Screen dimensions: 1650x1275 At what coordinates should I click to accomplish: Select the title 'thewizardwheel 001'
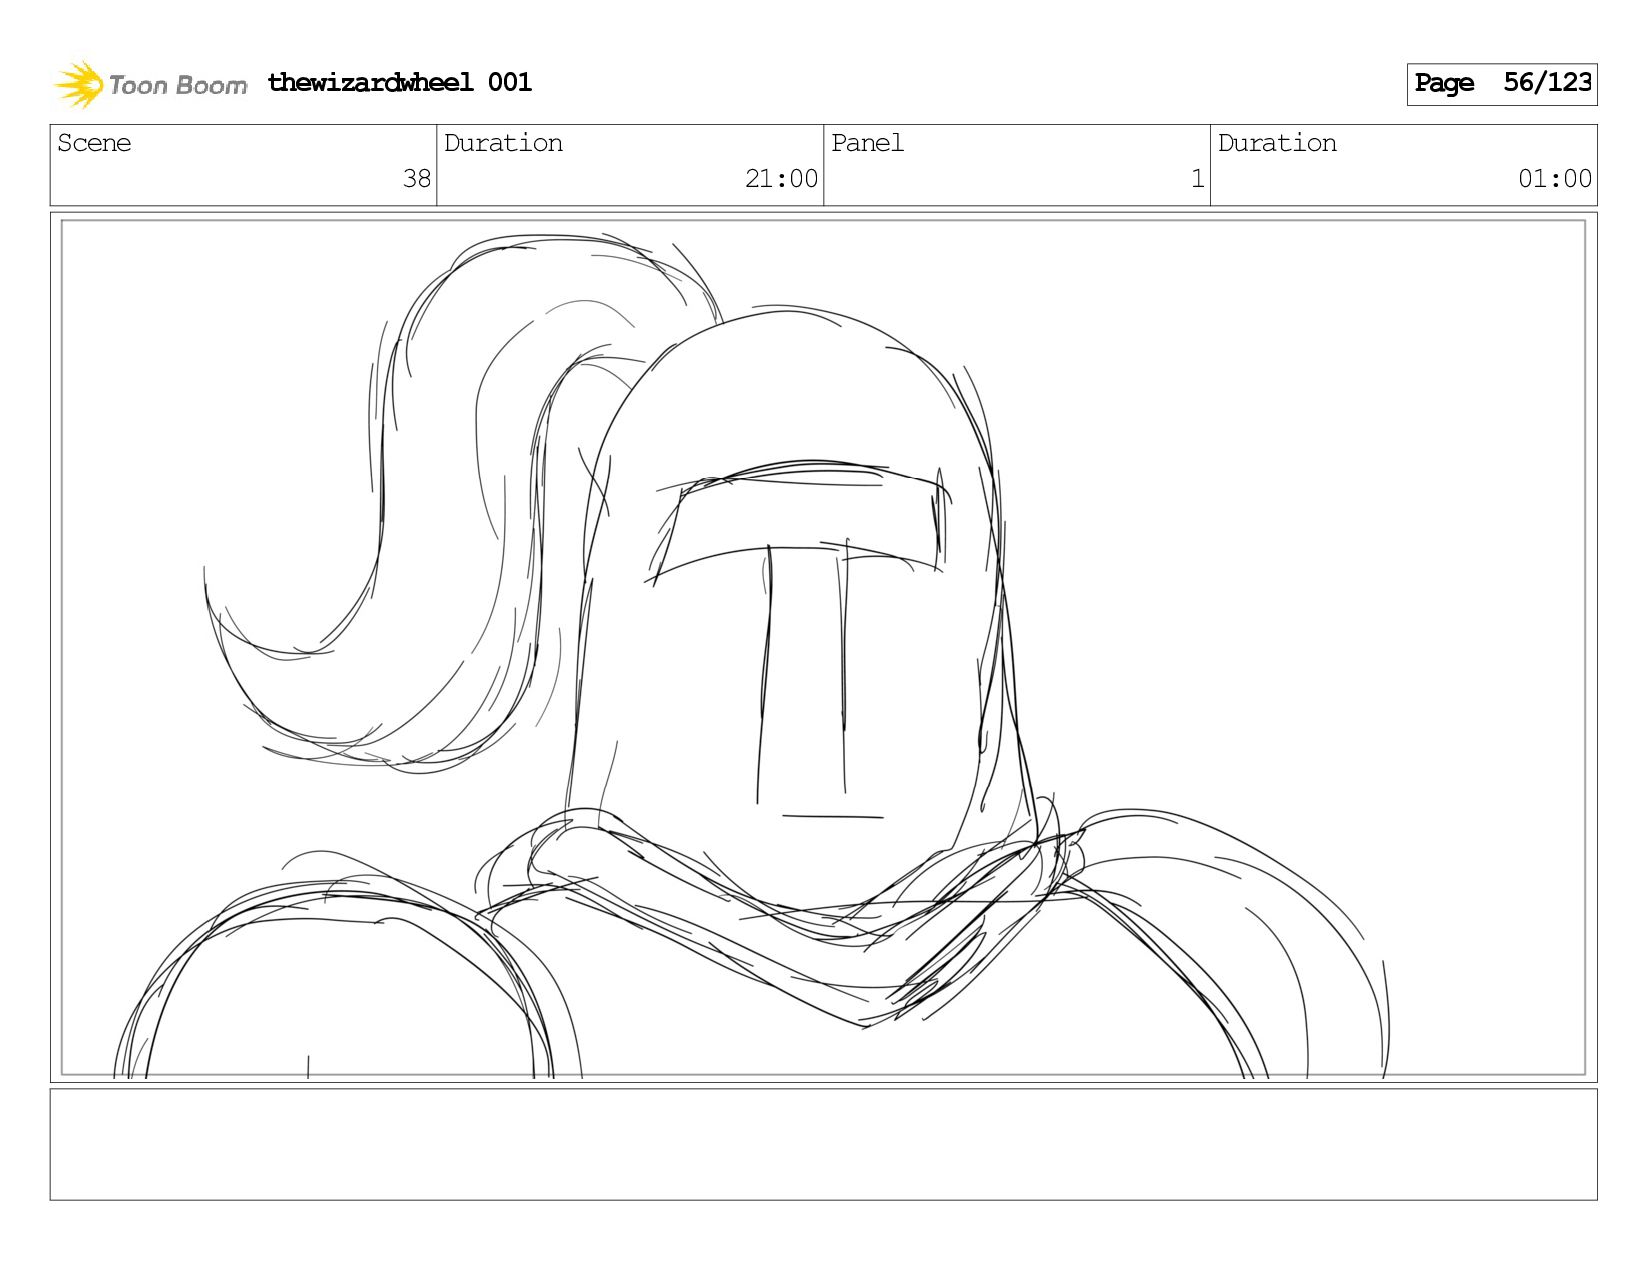point(400,82)
